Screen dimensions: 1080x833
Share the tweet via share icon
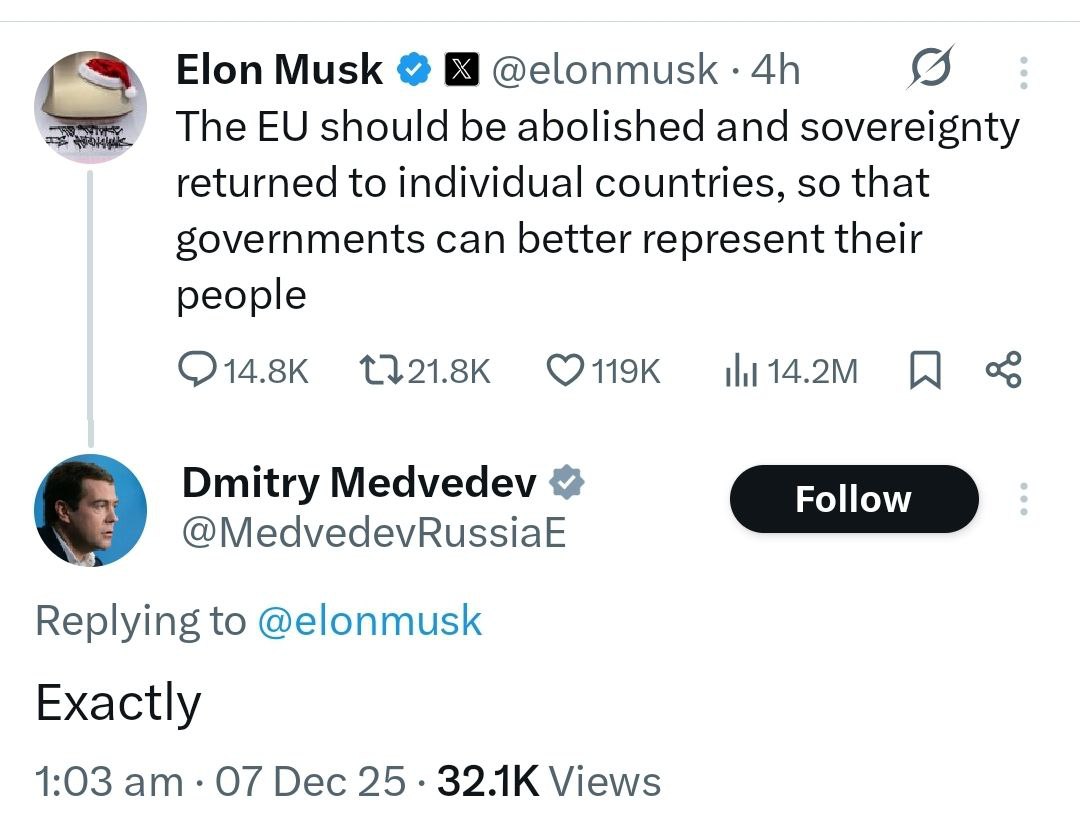(1003, 371)
